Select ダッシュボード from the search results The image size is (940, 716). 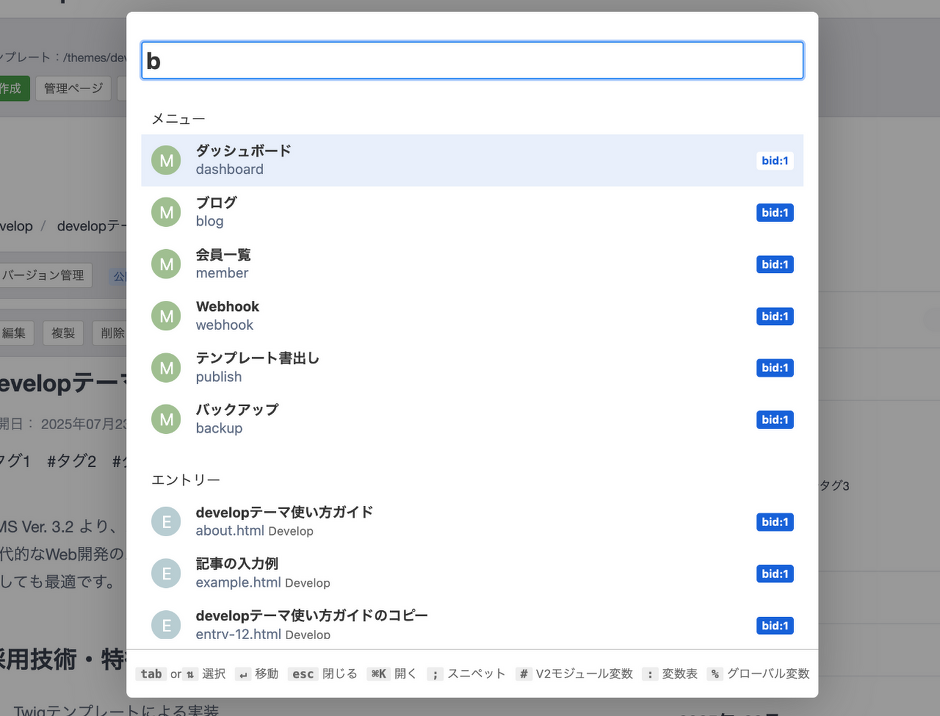point(400,160)
